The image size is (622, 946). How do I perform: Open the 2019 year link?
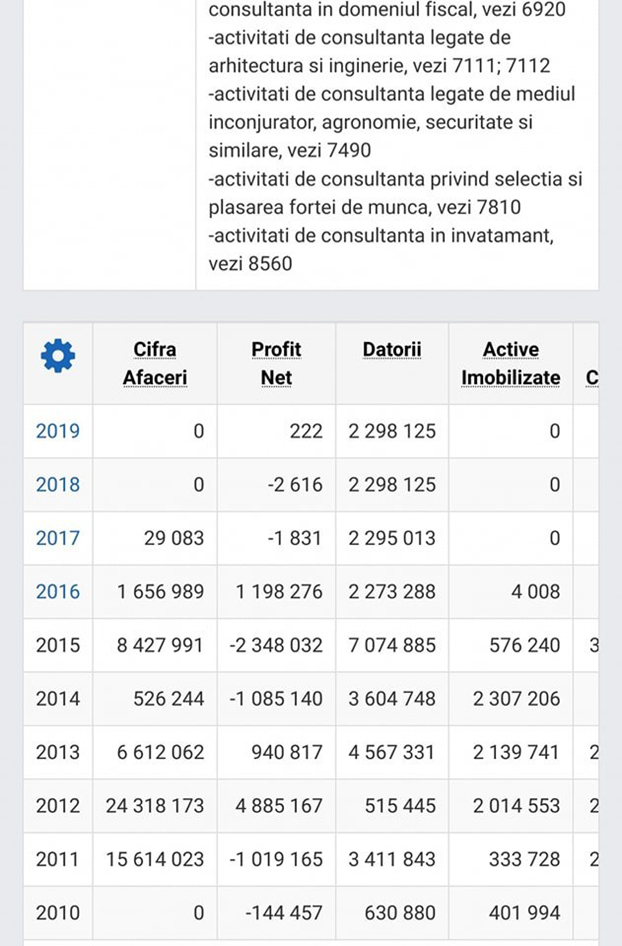(x=58, y=431)
